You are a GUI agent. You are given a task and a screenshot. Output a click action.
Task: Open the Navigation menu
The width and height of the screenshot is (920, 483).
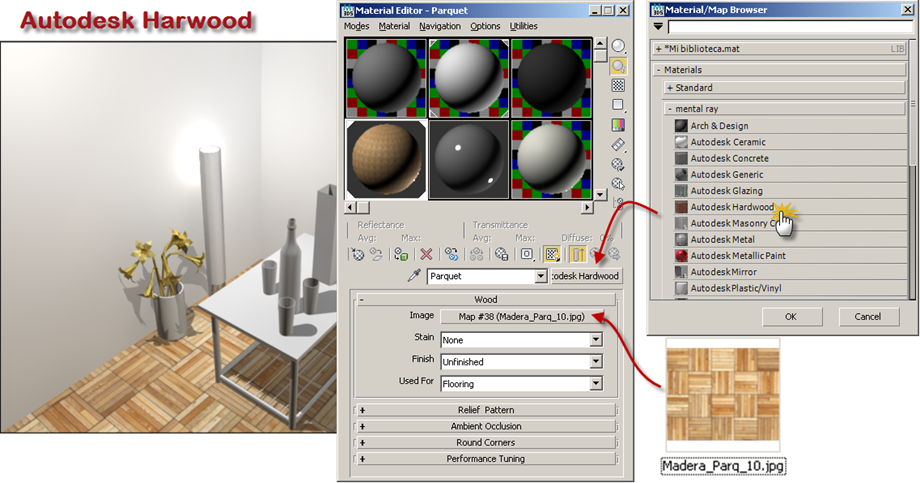tap(440, 26)
